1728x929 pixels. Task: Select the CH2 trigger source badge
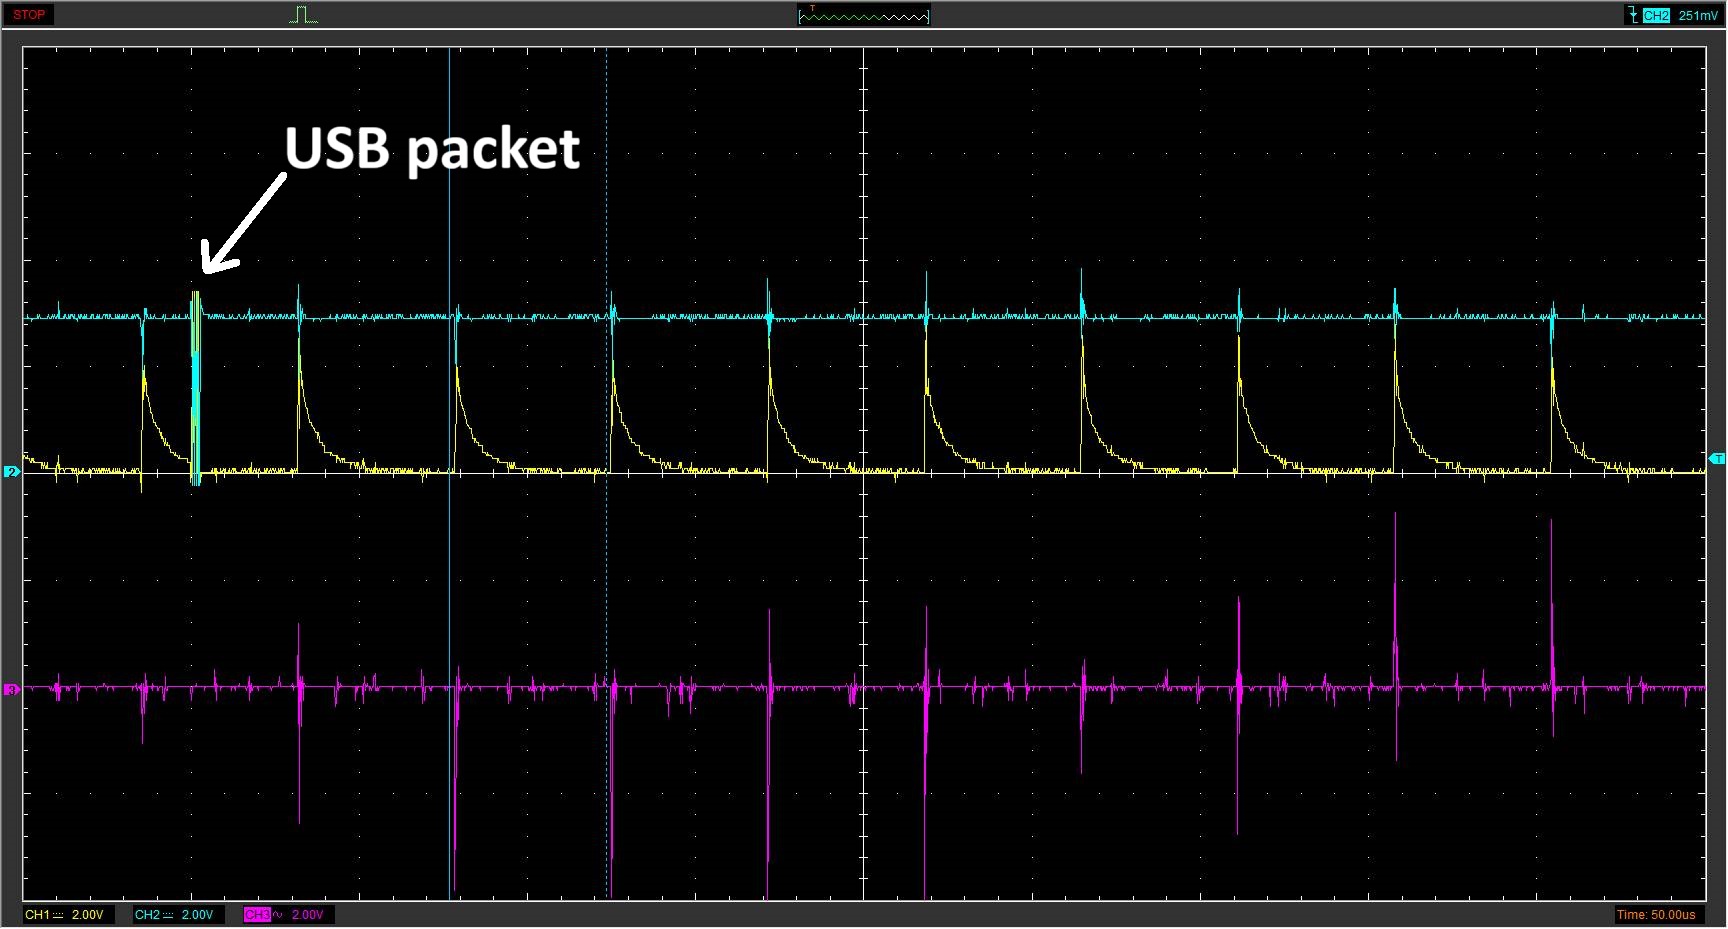tap(1656, 15)
